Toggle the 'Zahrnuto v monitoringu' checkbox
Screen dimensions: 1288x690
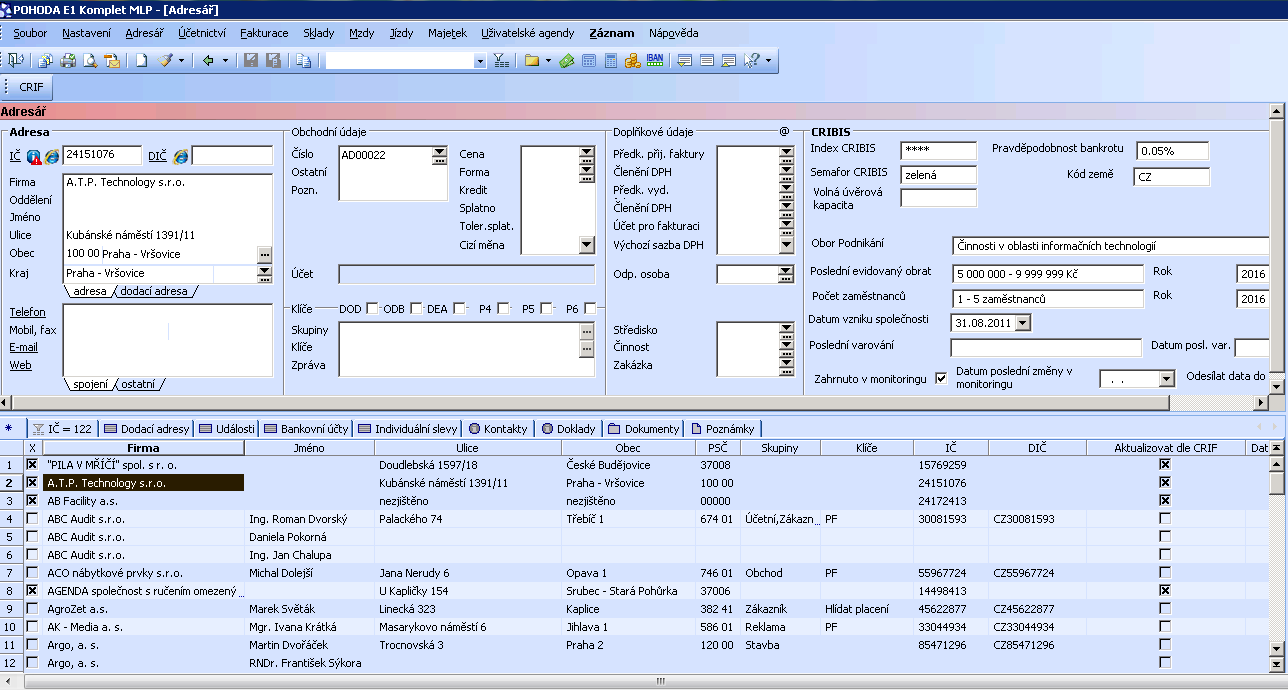pos(940,379)
